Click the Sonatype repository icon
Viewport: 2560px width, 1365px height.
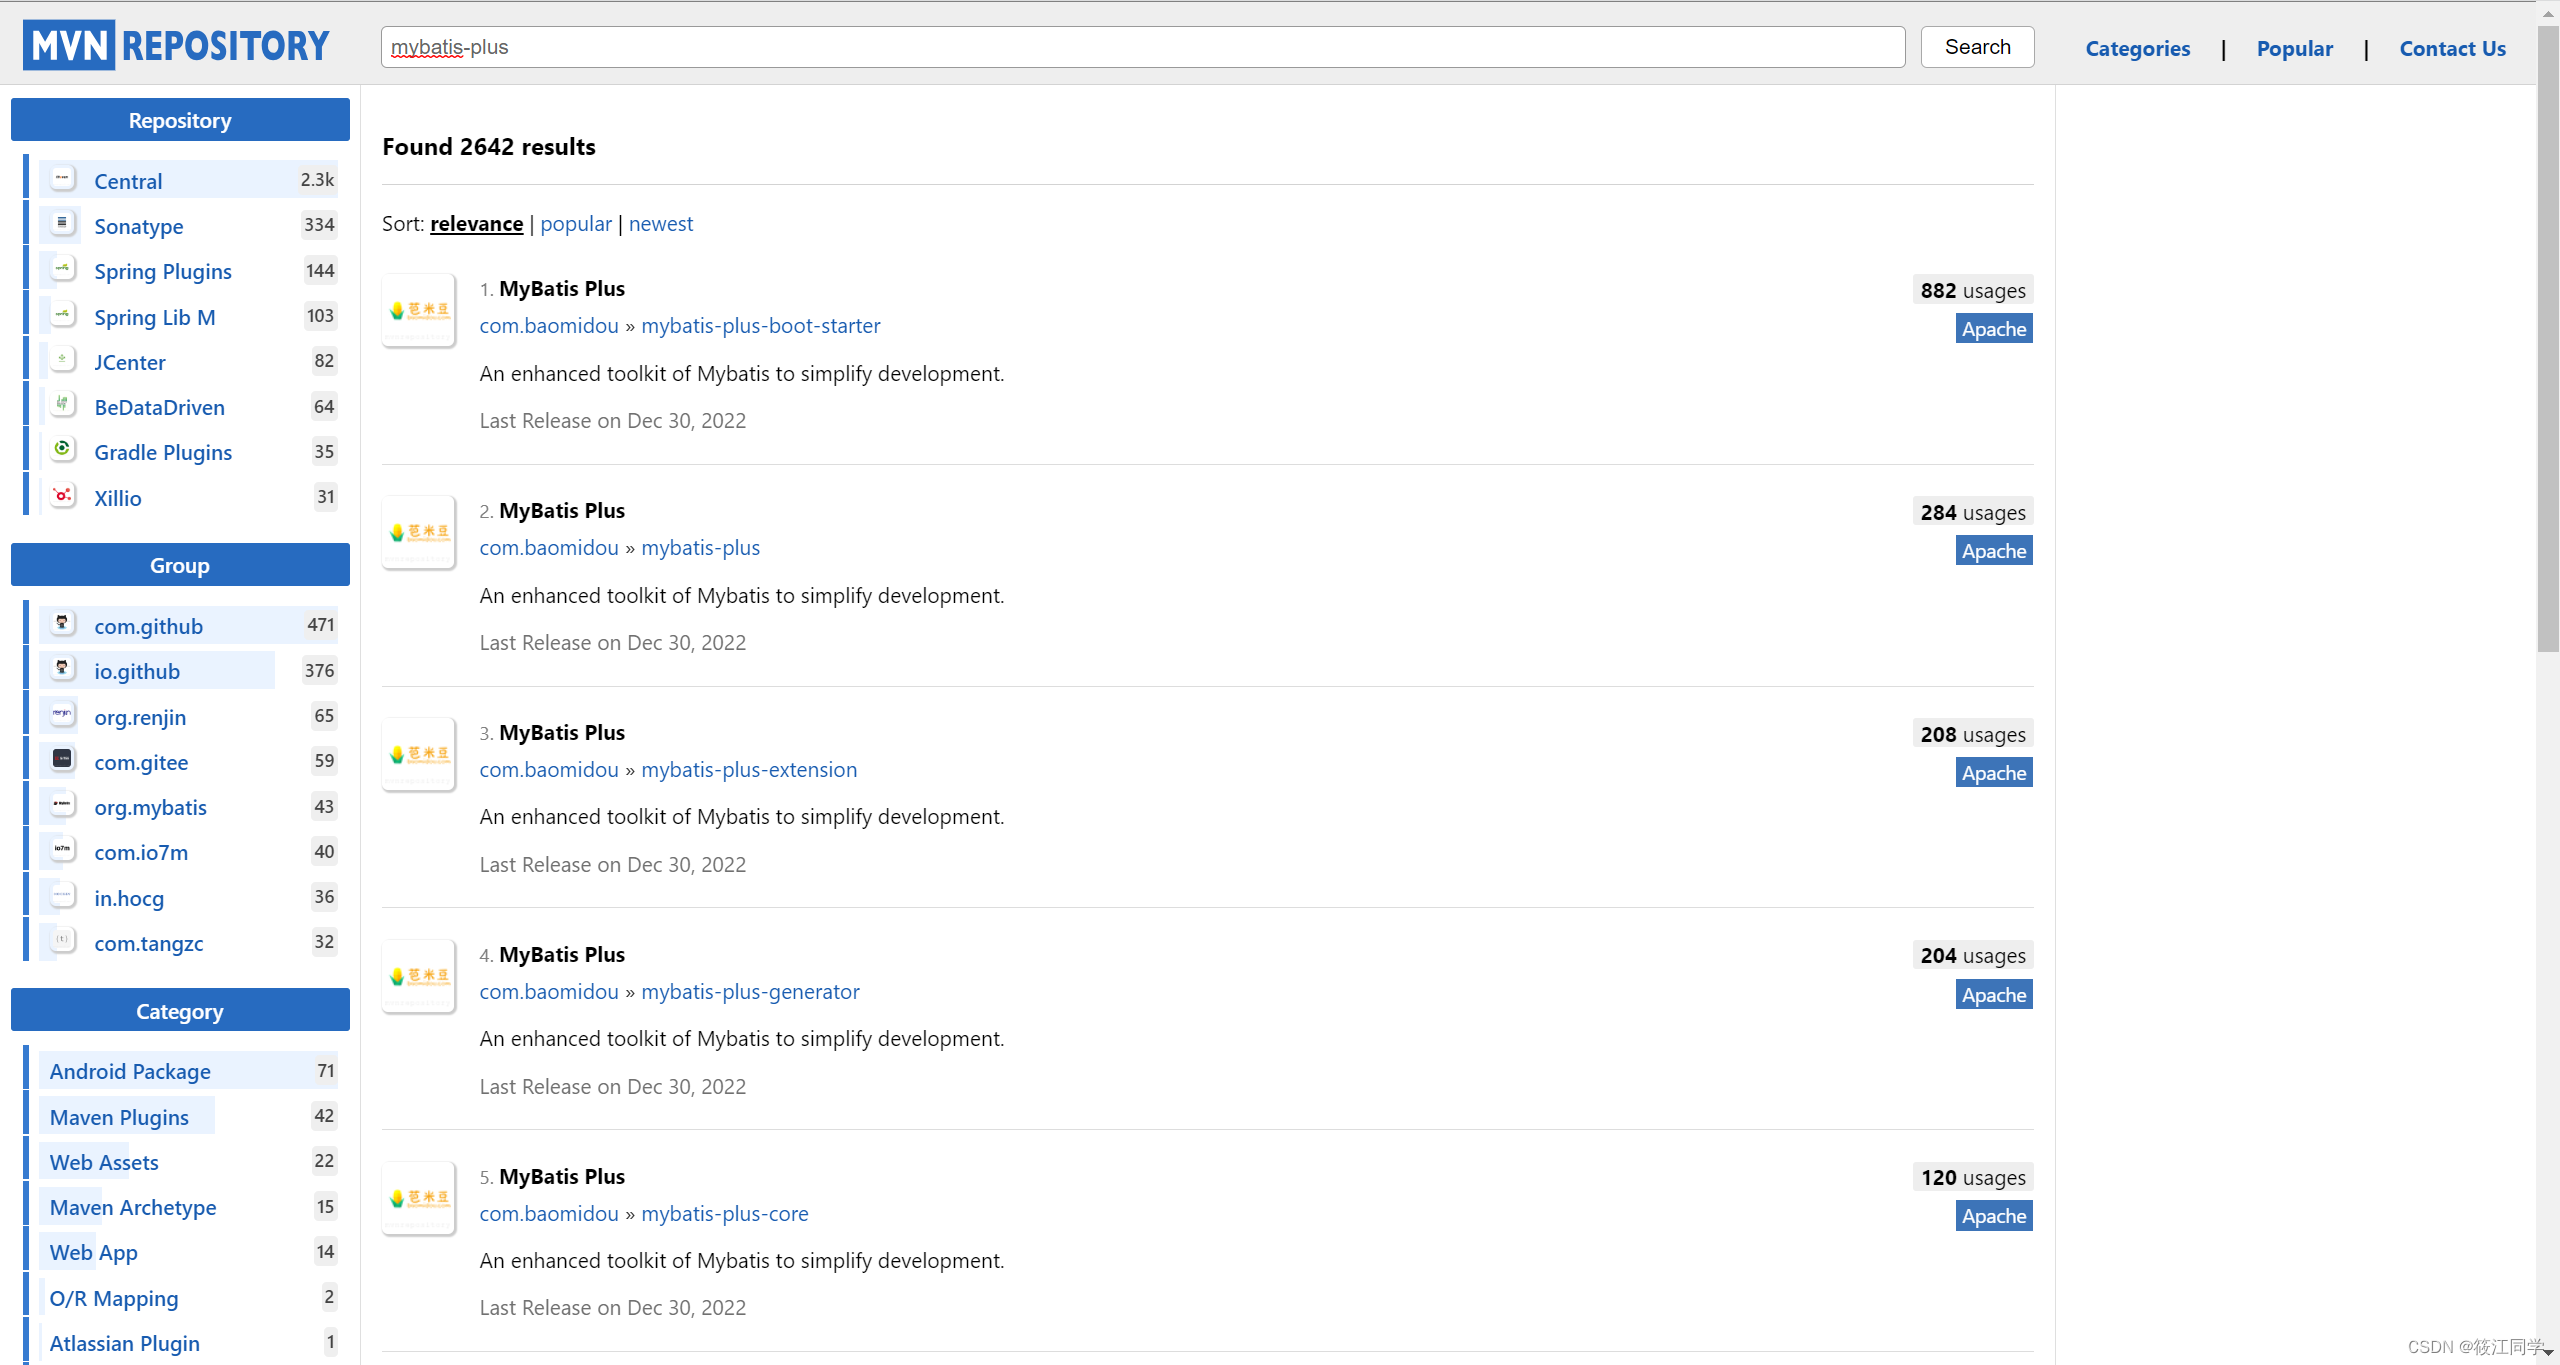63,224
